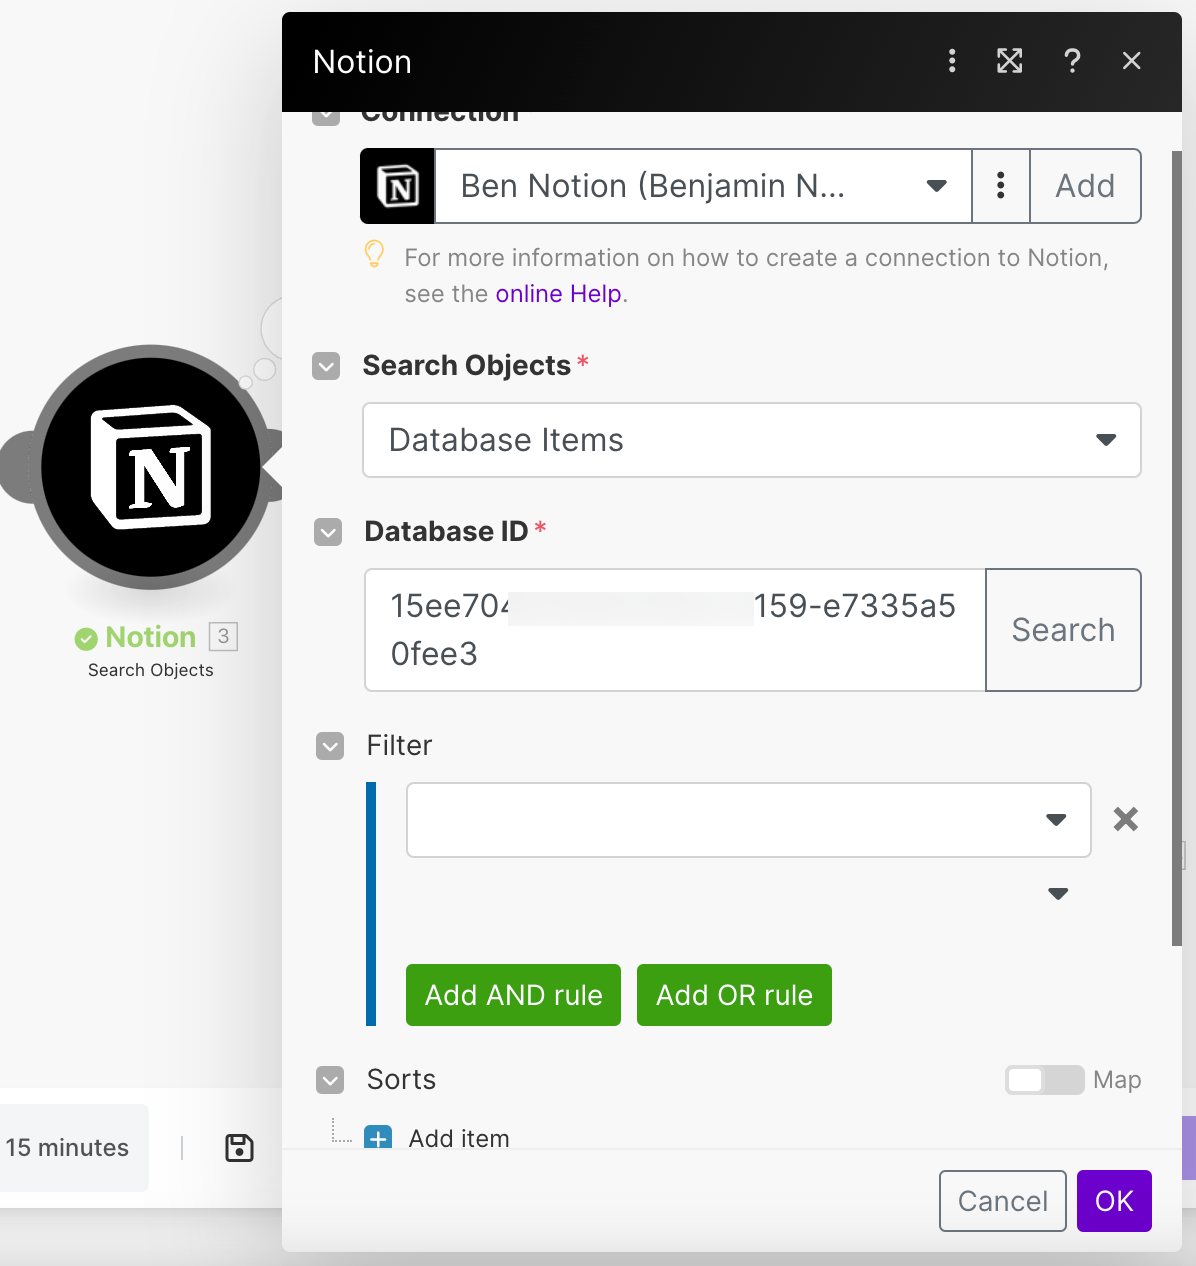Click the Add item label under Sorts
The width and height of the screenshot is (1196, 1266).
point(459,1138)
